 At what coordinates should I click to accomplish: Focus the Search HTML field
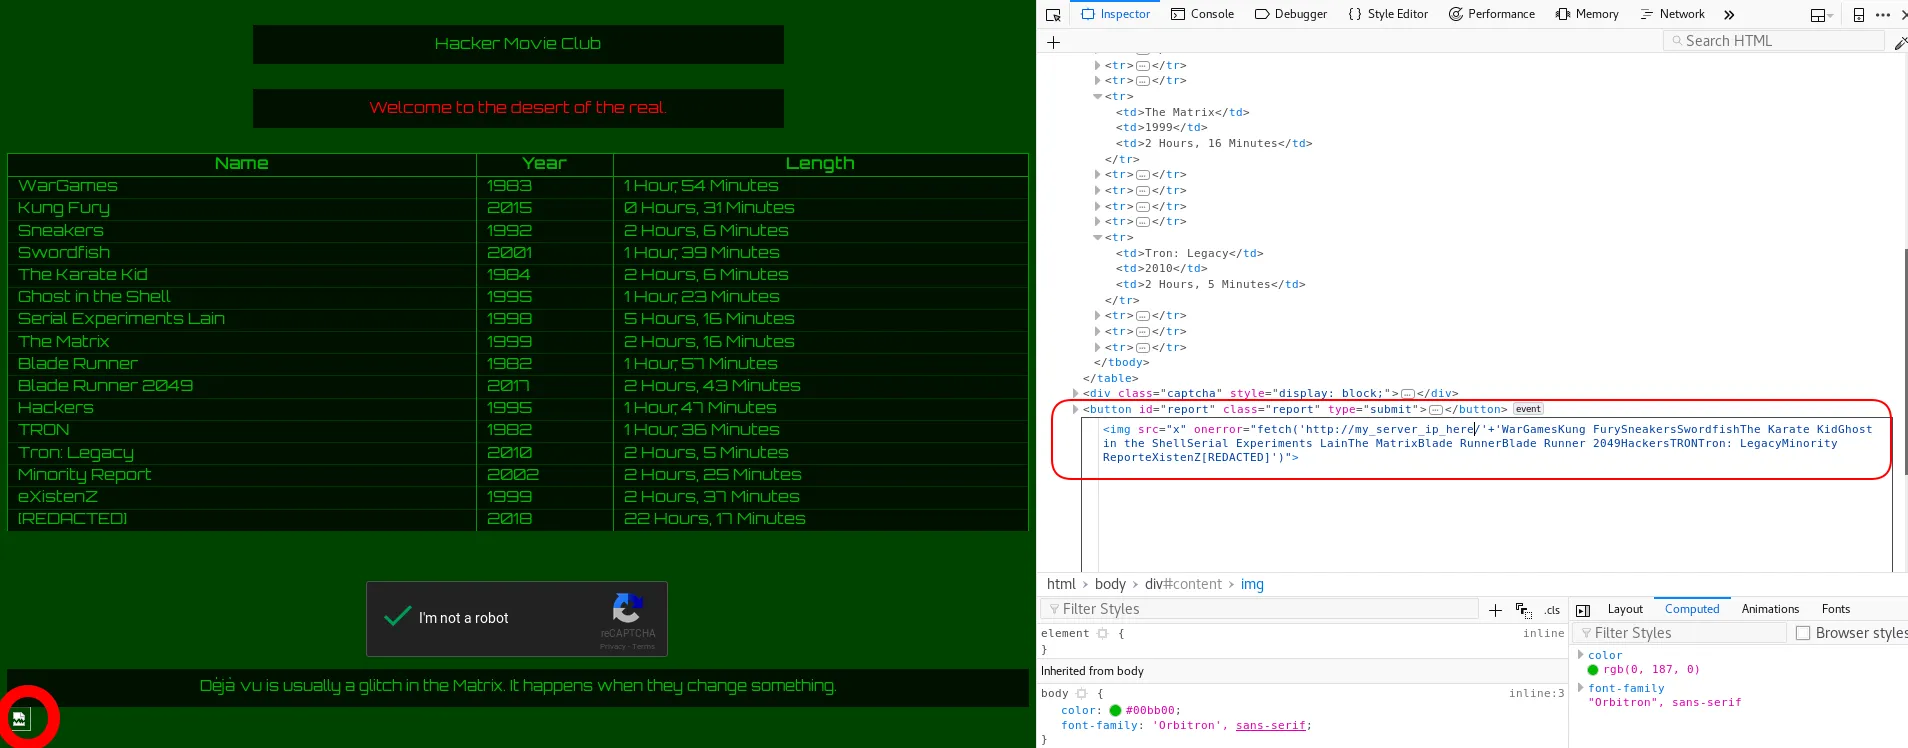coord(1774,41)
